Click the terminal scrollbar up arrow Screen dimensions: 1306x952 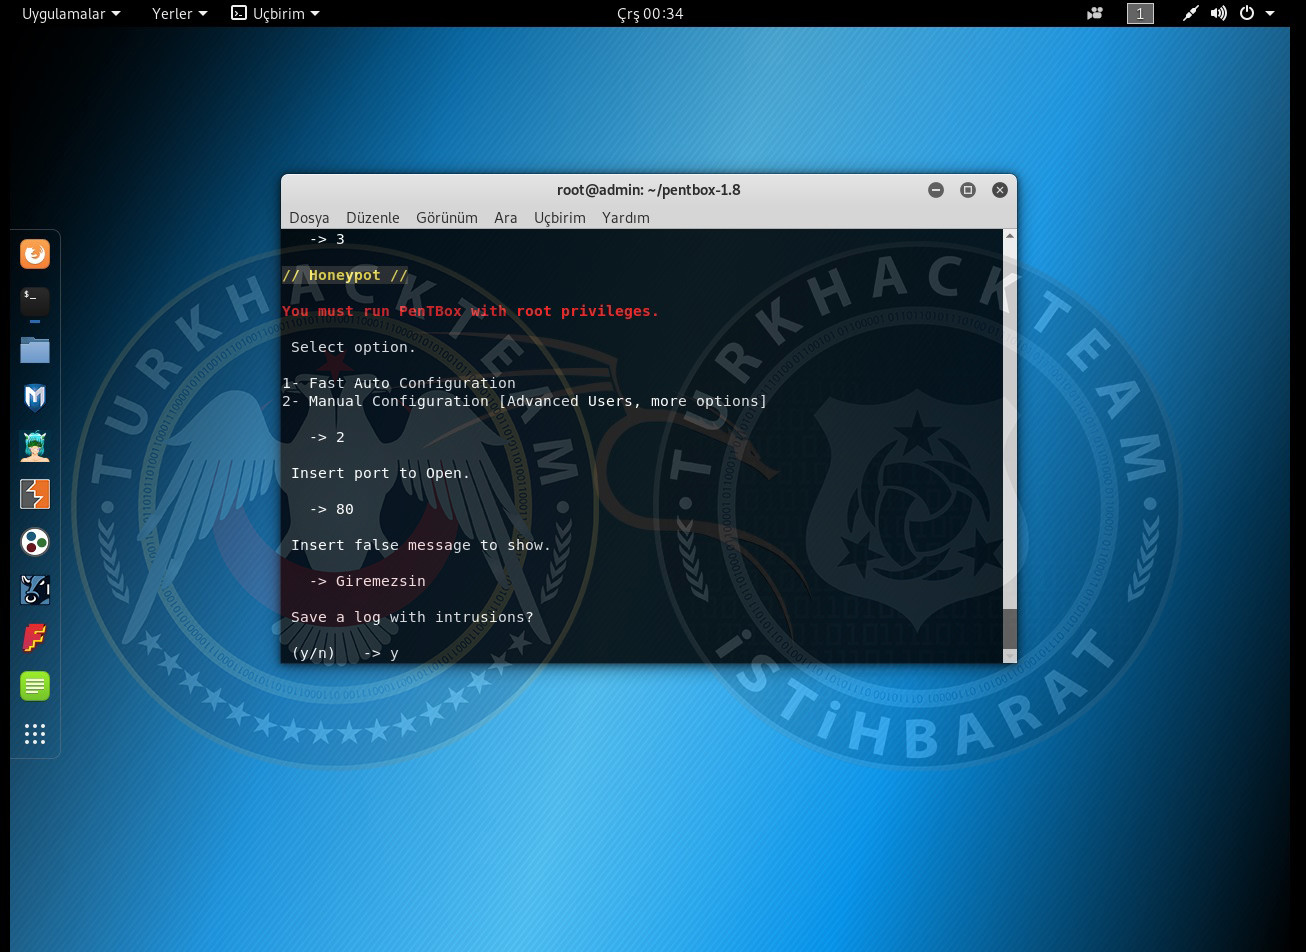pyautogui.click(x=1010, y=236)
